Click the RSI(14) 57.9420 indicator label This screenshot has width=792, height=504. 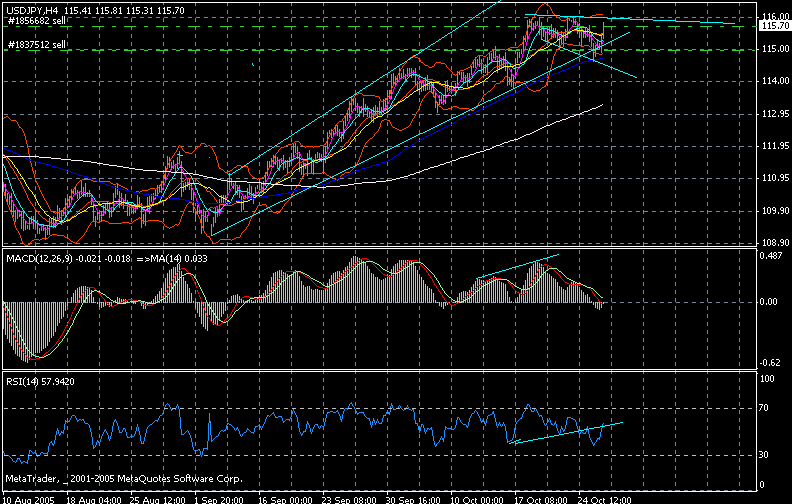(x=40, y=382)
